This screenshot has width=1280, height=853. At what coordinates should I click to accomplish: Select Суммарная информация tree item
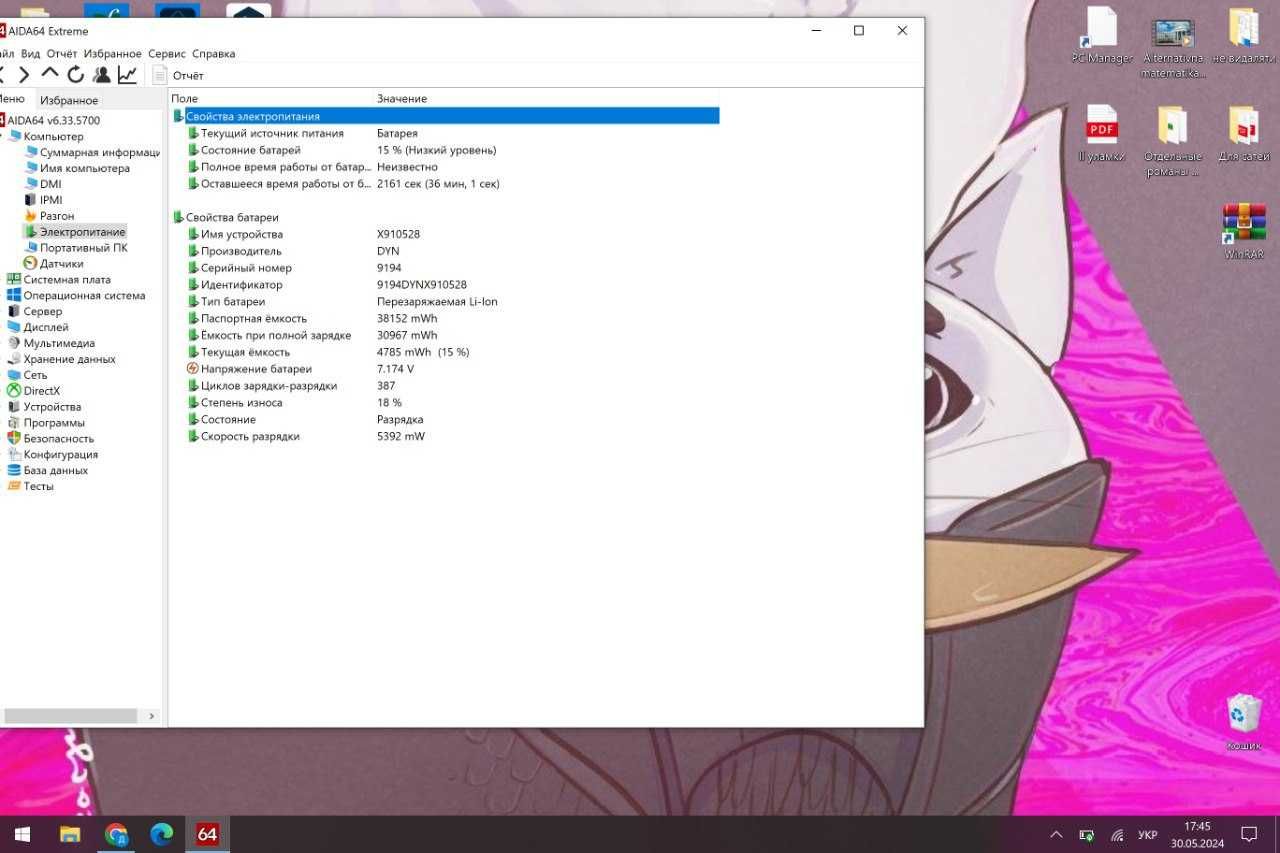coord(92,152)
